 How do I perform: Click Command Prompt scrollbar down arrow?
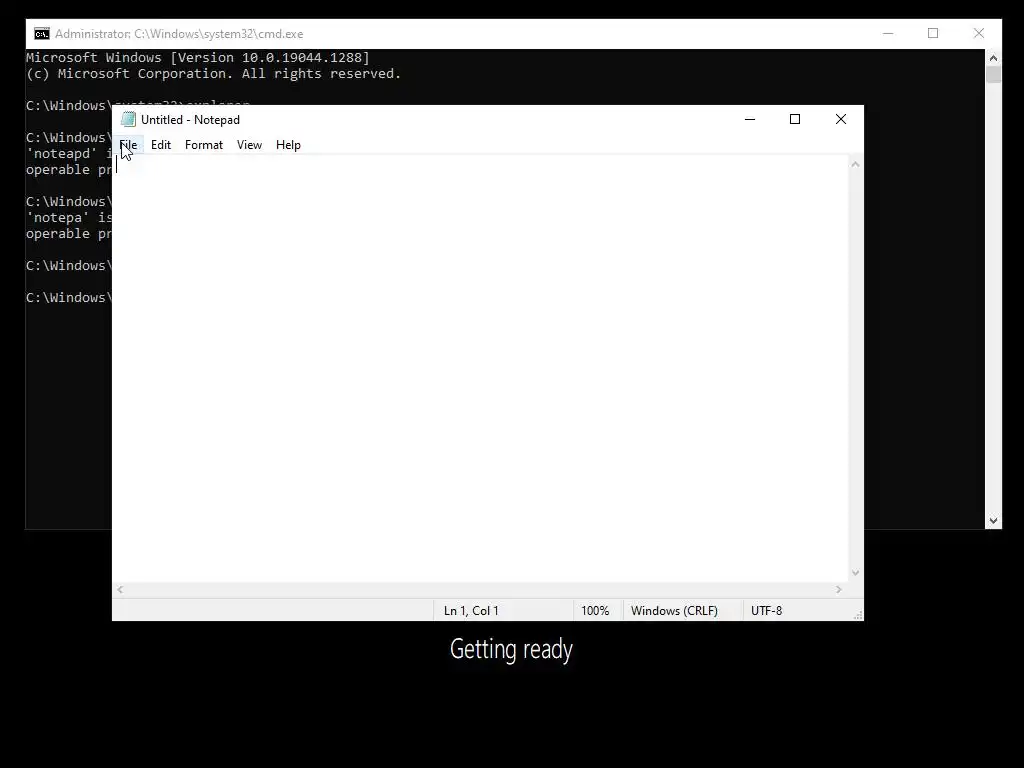pos(993,520)
